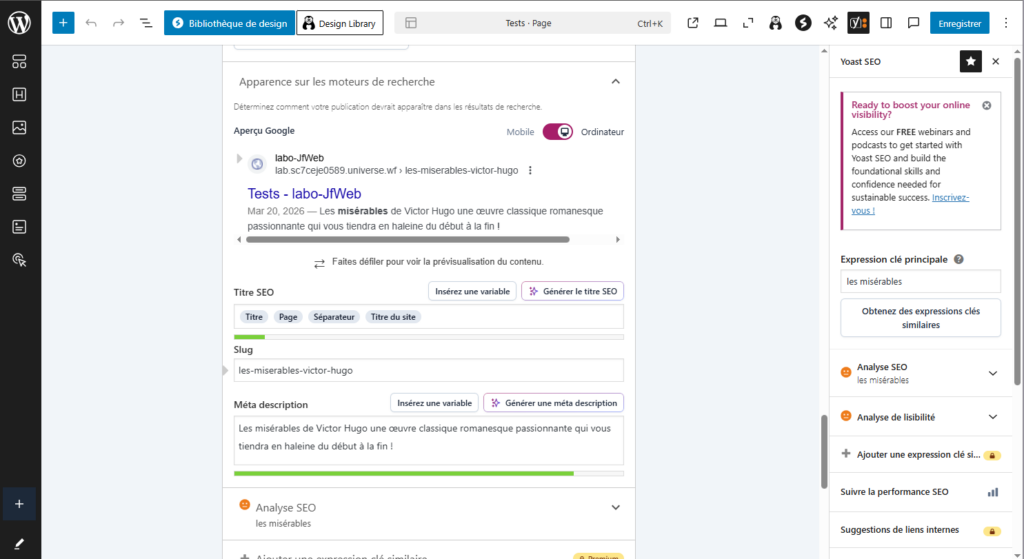The width and height of the screenshot is (1024, 559).
Task: Redo the last change
Action: coord(118,23)
